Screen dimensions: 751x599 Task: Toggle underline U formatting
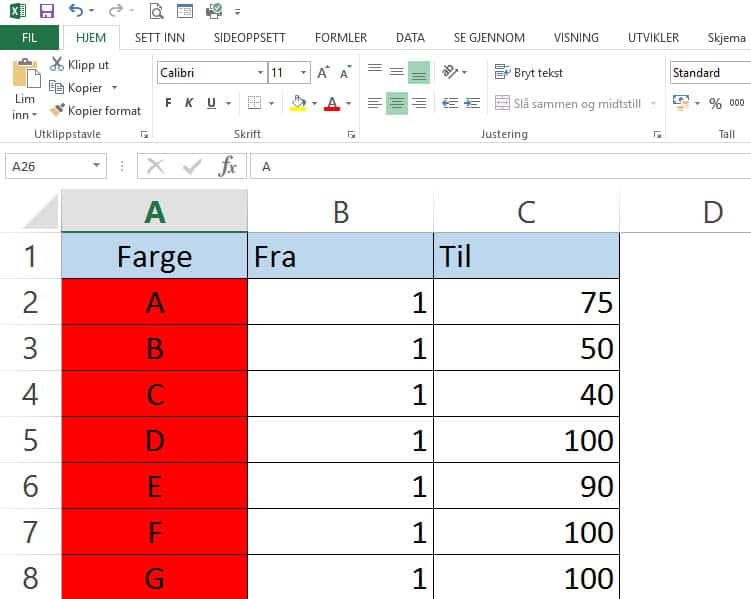(x=211, y=102)
